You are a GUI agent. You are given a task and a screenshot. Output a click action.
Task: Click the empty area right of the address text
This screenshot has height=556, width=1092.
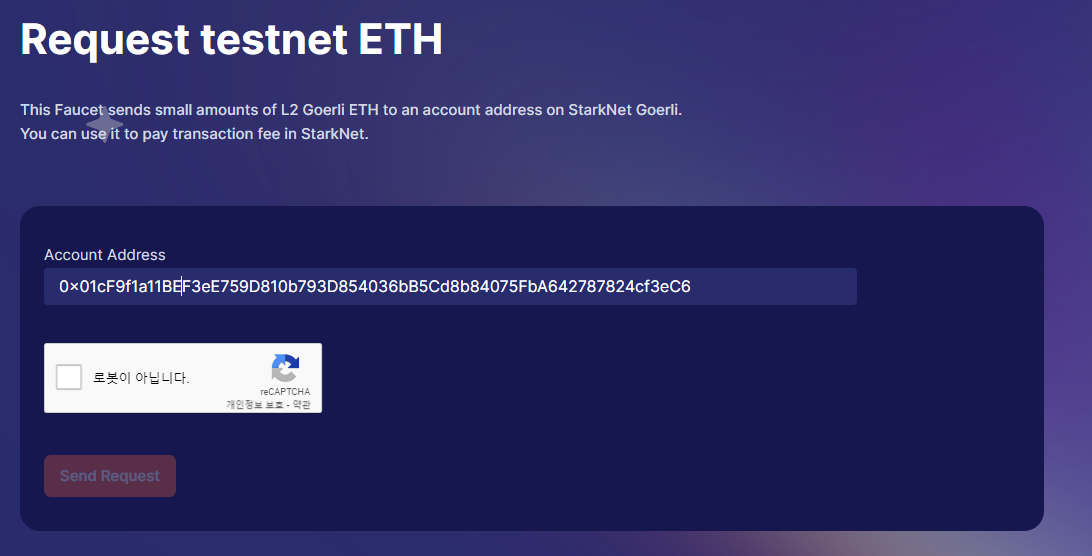pyautogui.click(x=773, y=286)
